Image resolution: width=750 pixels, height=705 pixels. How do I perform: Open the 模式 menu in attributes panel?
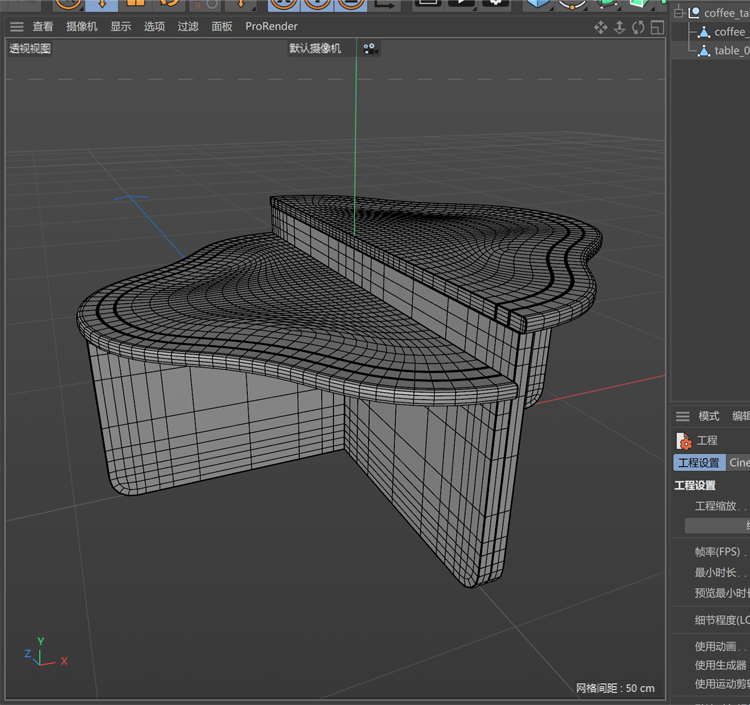(708, 416)
